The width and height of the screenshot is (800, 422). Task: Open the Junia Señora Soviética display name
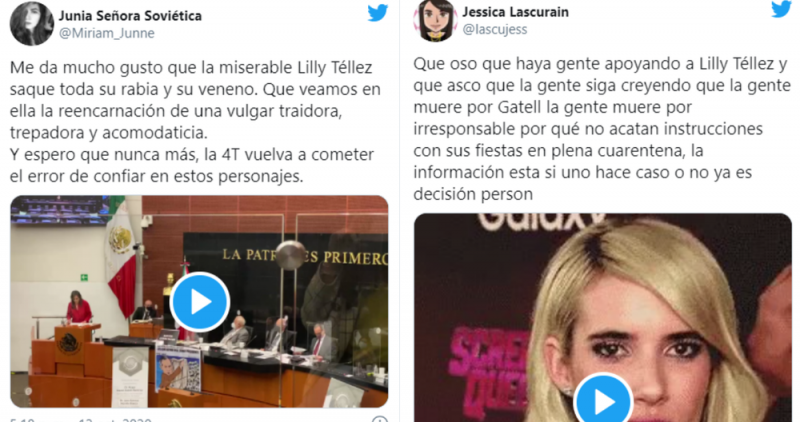click(x=130, y=16)
